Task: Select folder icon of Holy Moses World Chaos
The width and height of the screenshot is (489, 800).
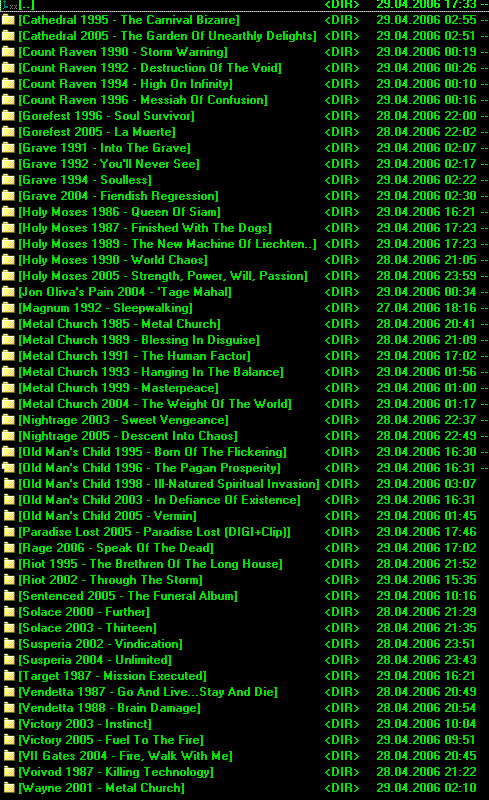Action: click(8, 260)
